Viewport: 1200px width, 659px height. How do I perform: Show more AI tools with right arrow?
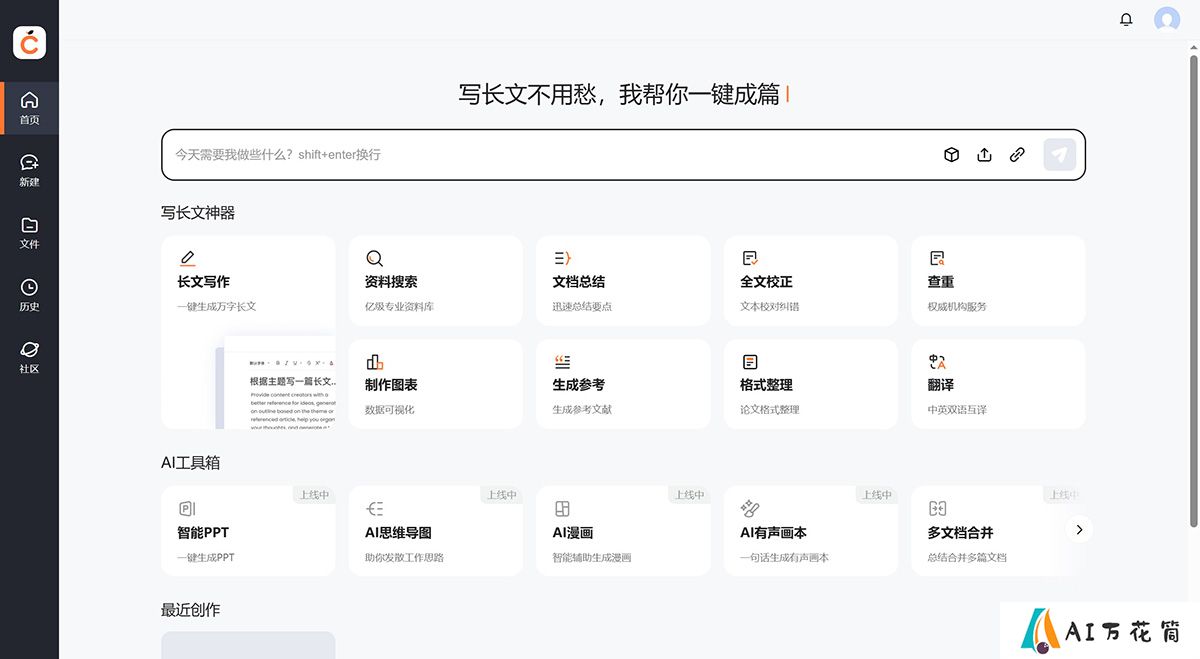coord(1079,530)
